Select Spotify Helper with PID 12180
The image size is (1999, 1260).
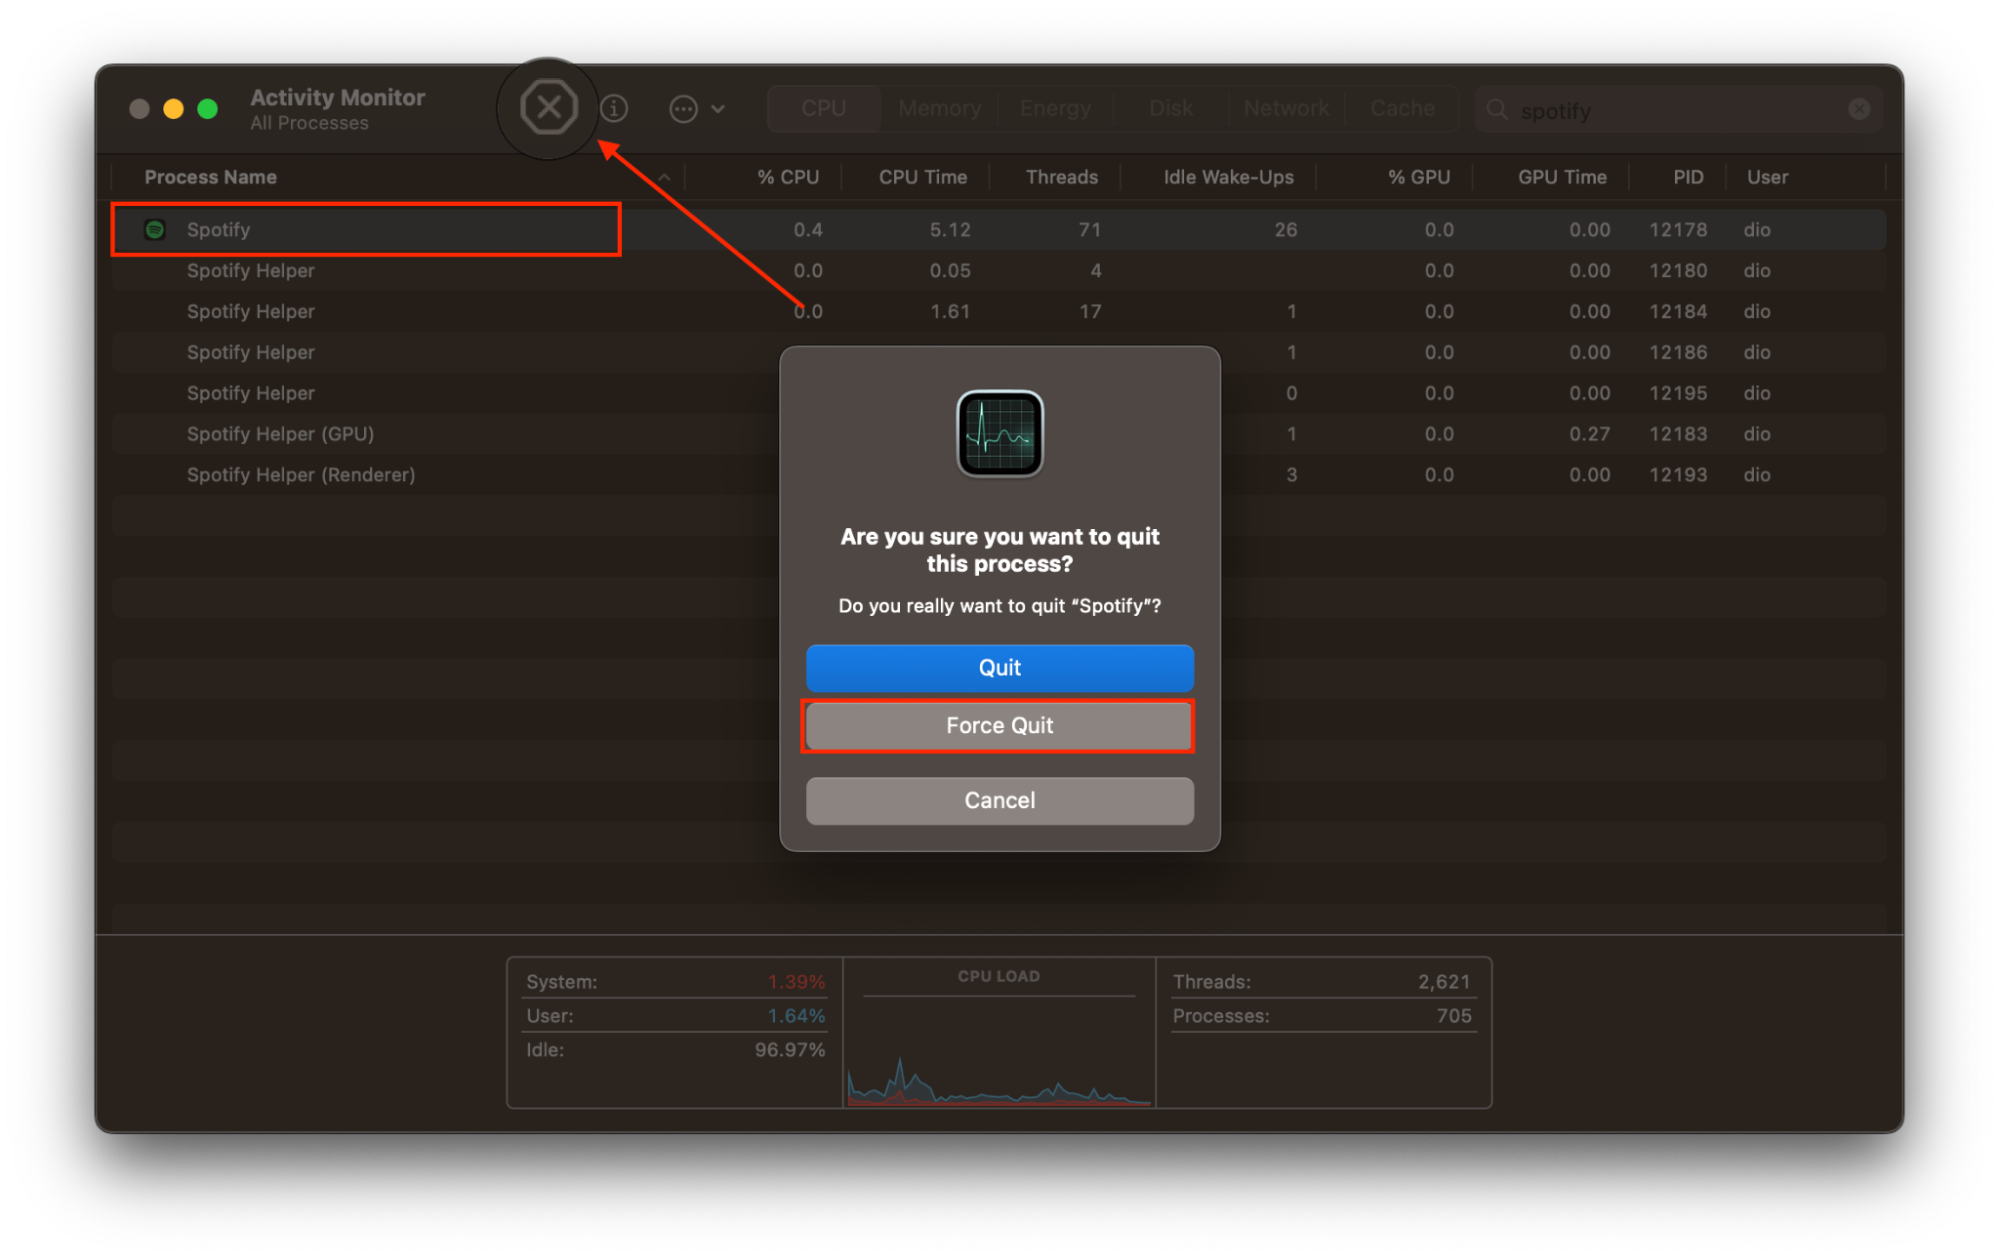coord(999,271)
